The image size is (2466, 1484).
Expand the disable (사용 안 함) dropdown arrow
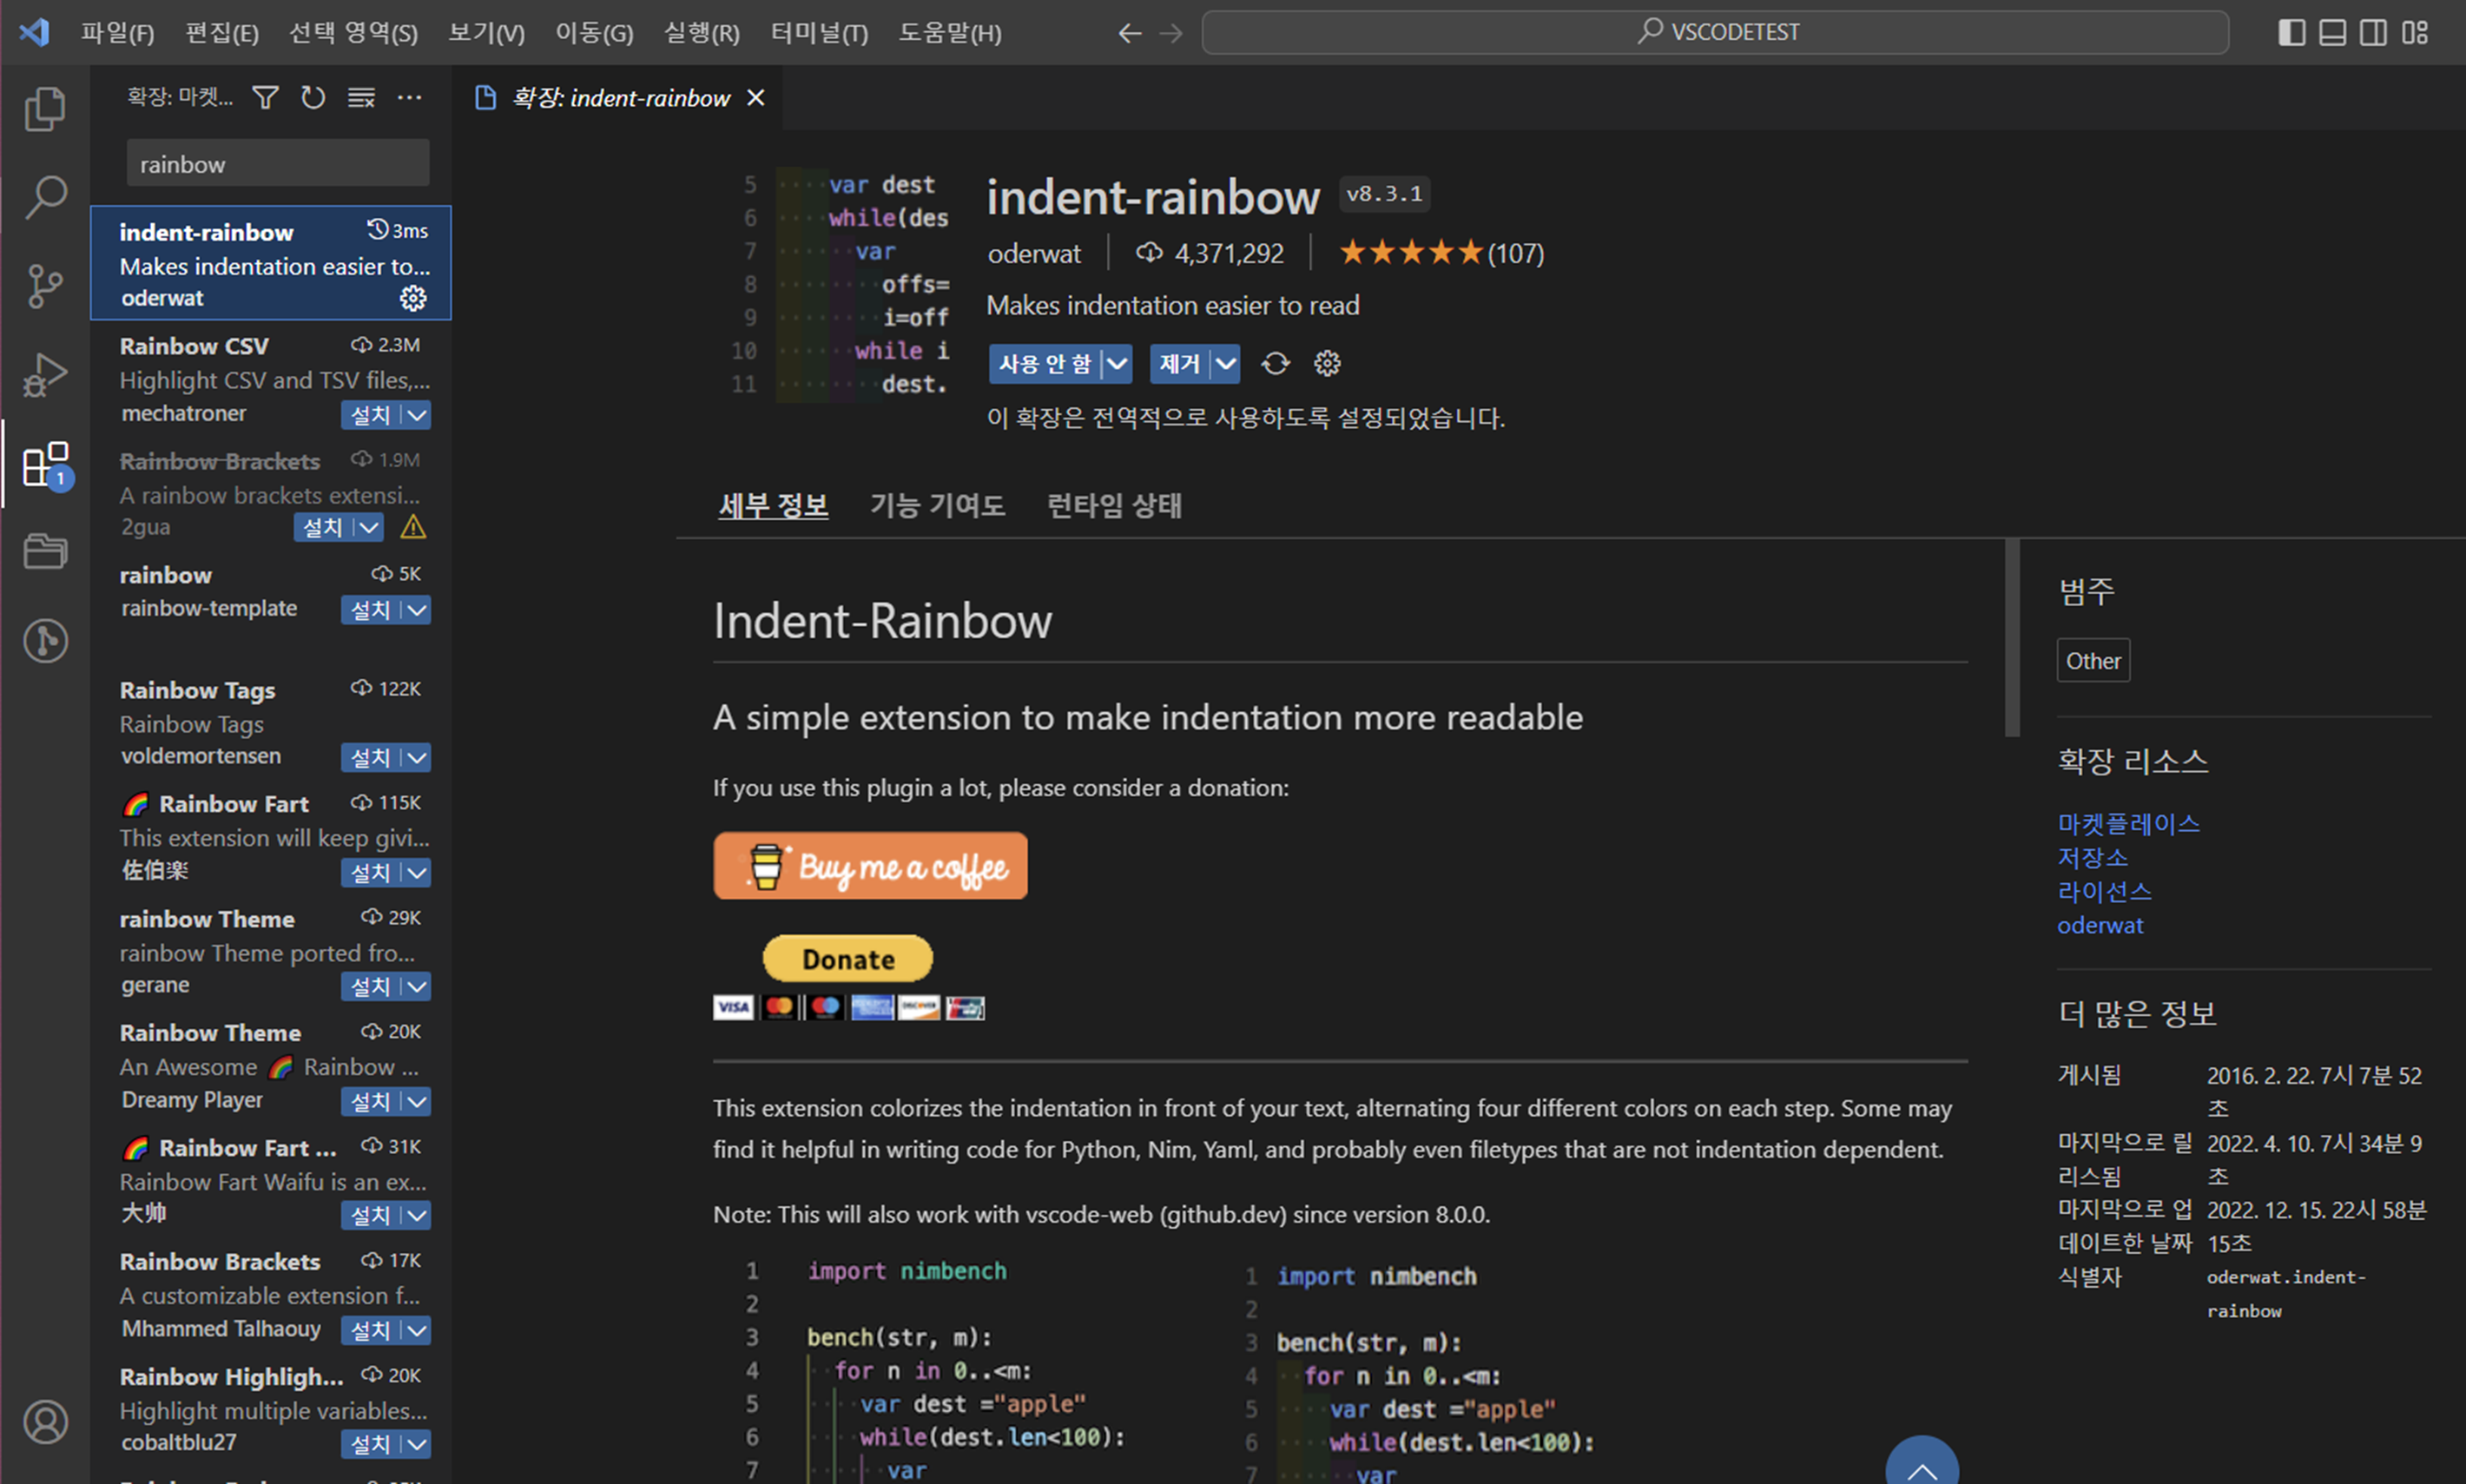(1117, 364)
